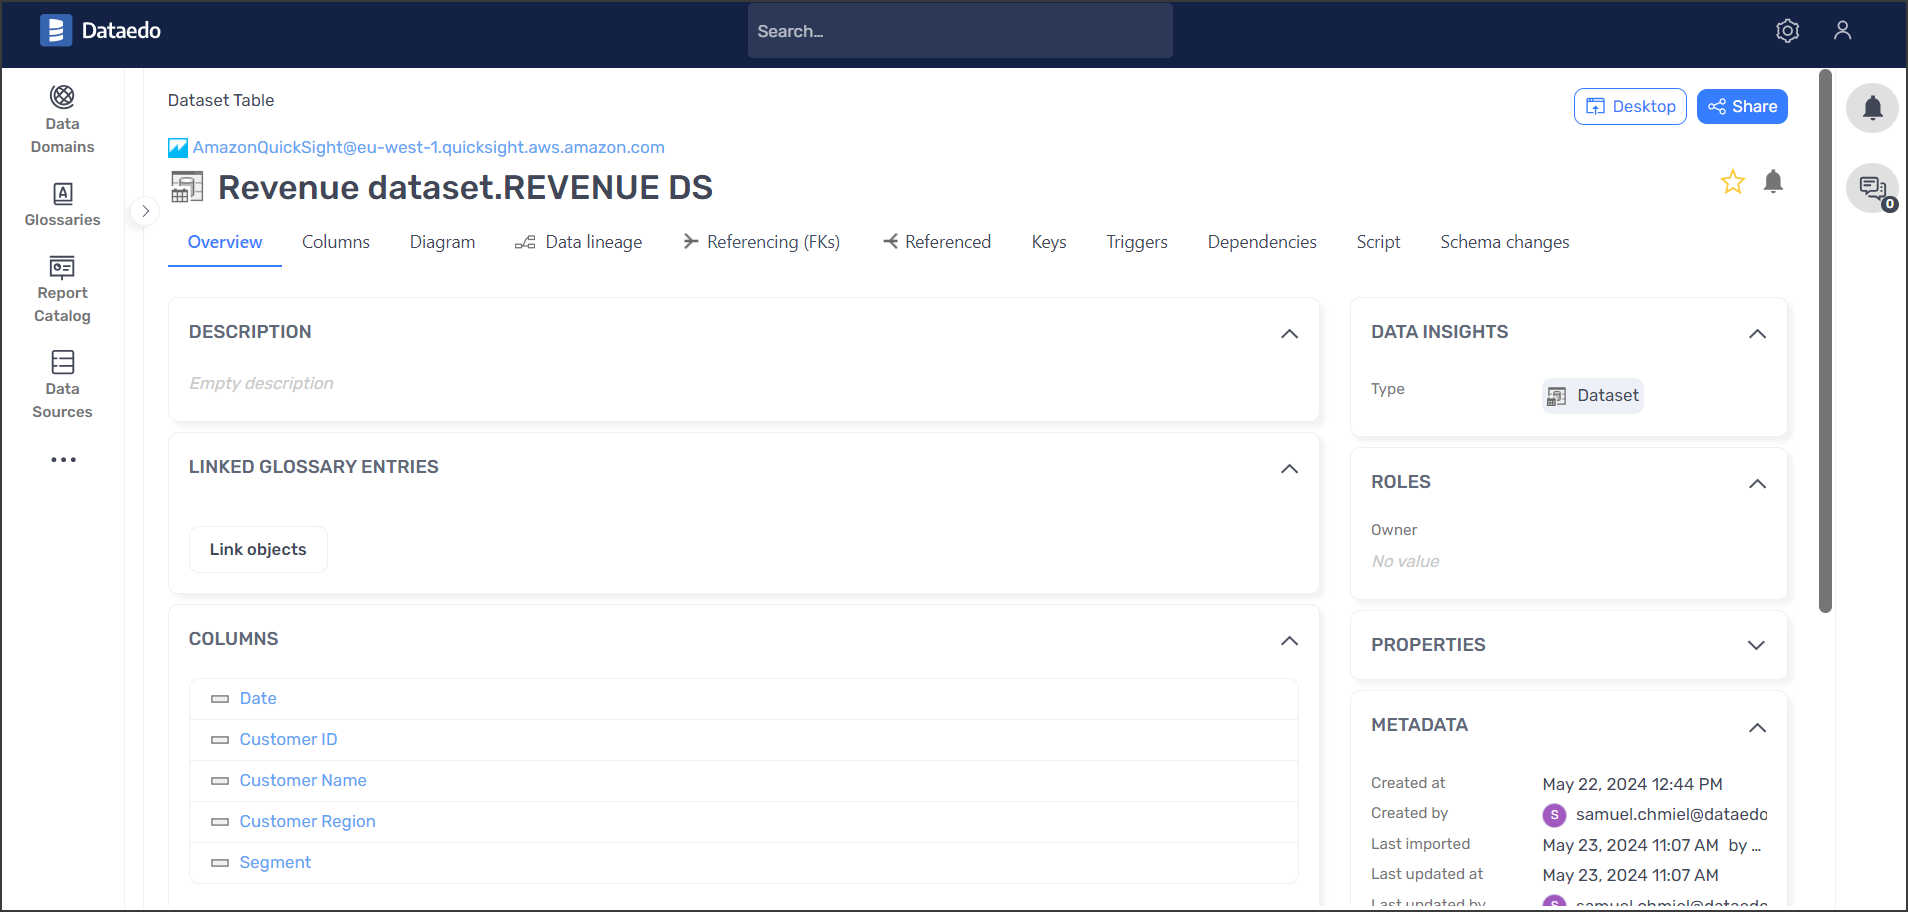Click the page vertical scrollbar
This screenshot has height=912, width=1908.
1825,340
